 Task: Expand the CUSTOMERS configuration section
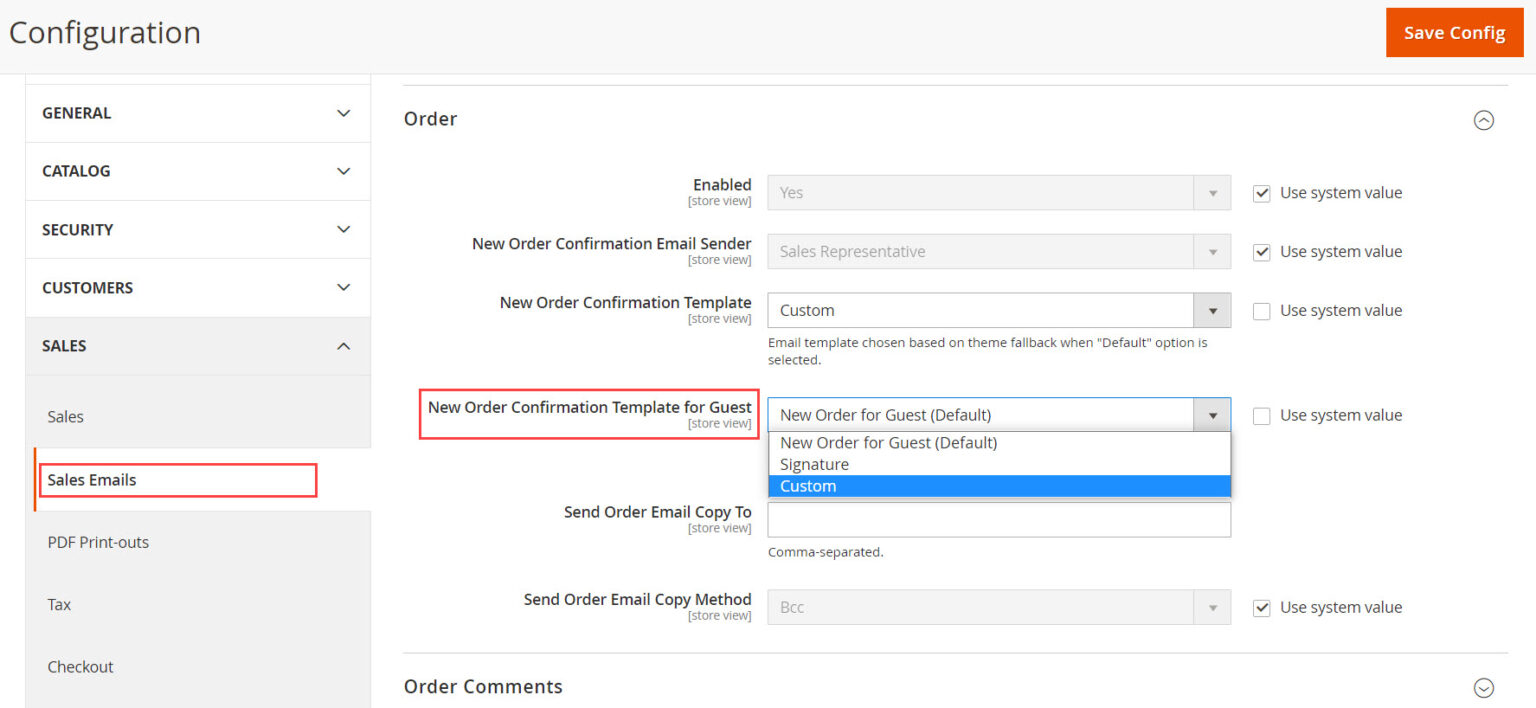pos(197,287)
